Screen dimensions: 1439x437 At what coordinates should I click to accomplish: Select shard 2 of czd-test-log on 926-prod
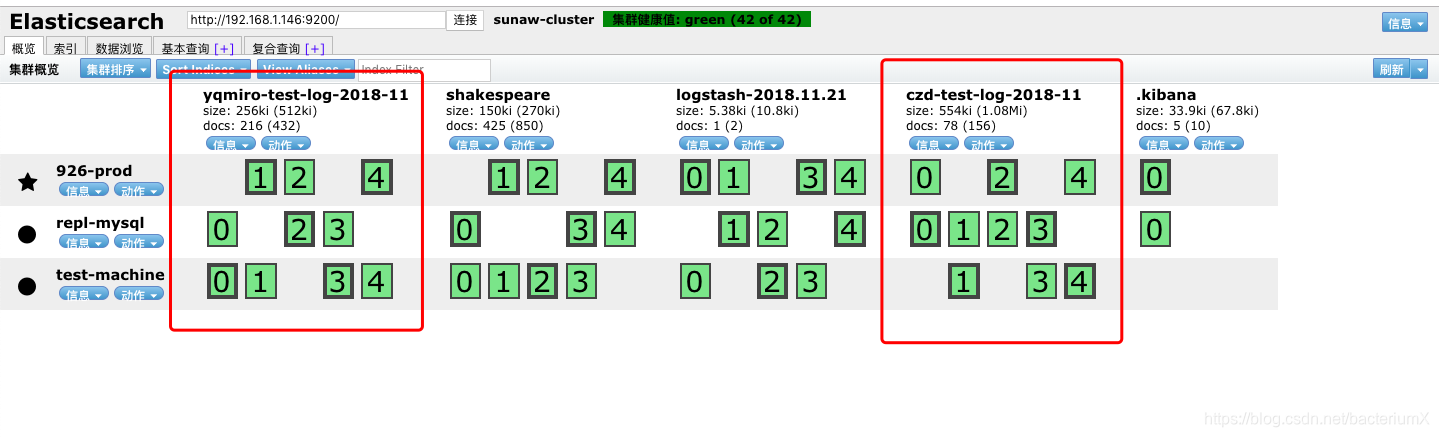coord(1002,179)
